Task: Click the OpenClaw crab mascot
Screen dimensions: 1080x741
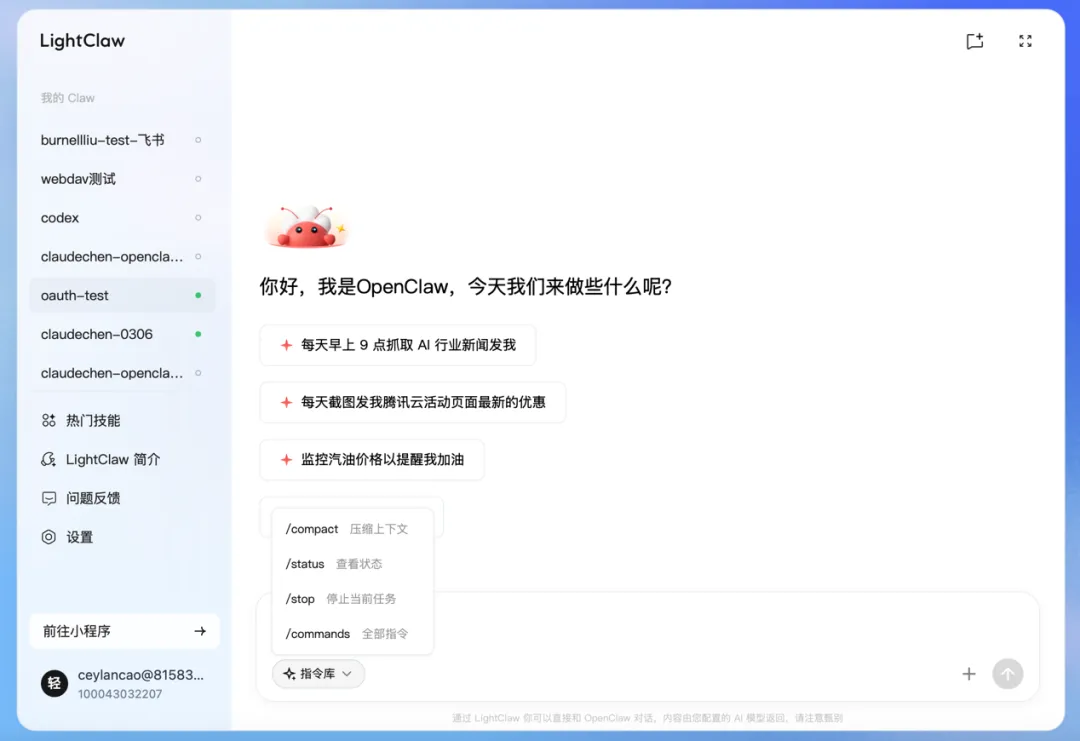Action: [307, 227]
